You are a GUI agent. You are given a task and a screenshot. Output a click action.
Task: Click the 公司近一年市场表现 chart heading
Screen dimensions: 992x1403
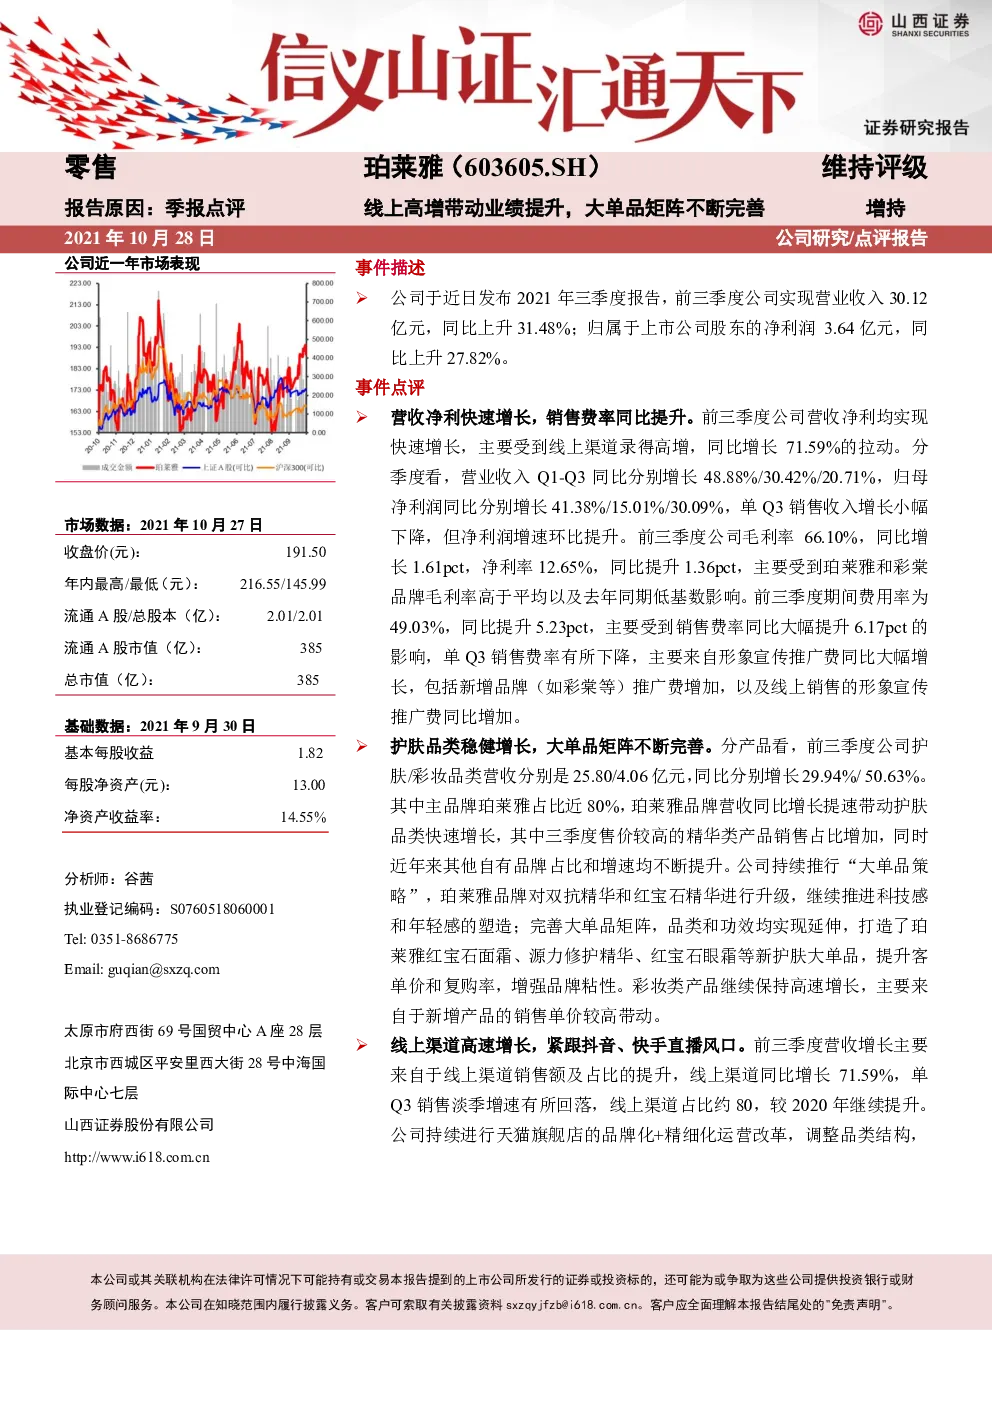click(132, 263)
